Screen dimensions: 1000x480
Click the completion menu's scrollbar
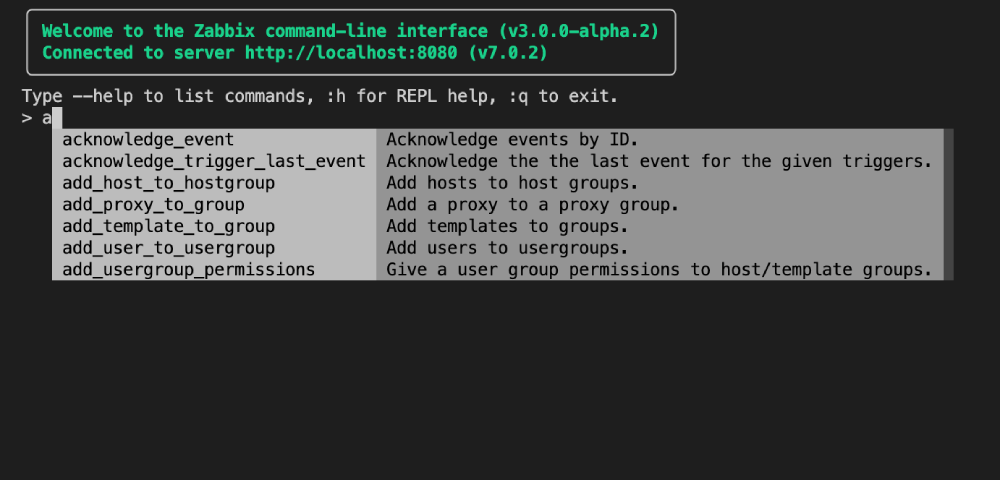click(948, 204)
